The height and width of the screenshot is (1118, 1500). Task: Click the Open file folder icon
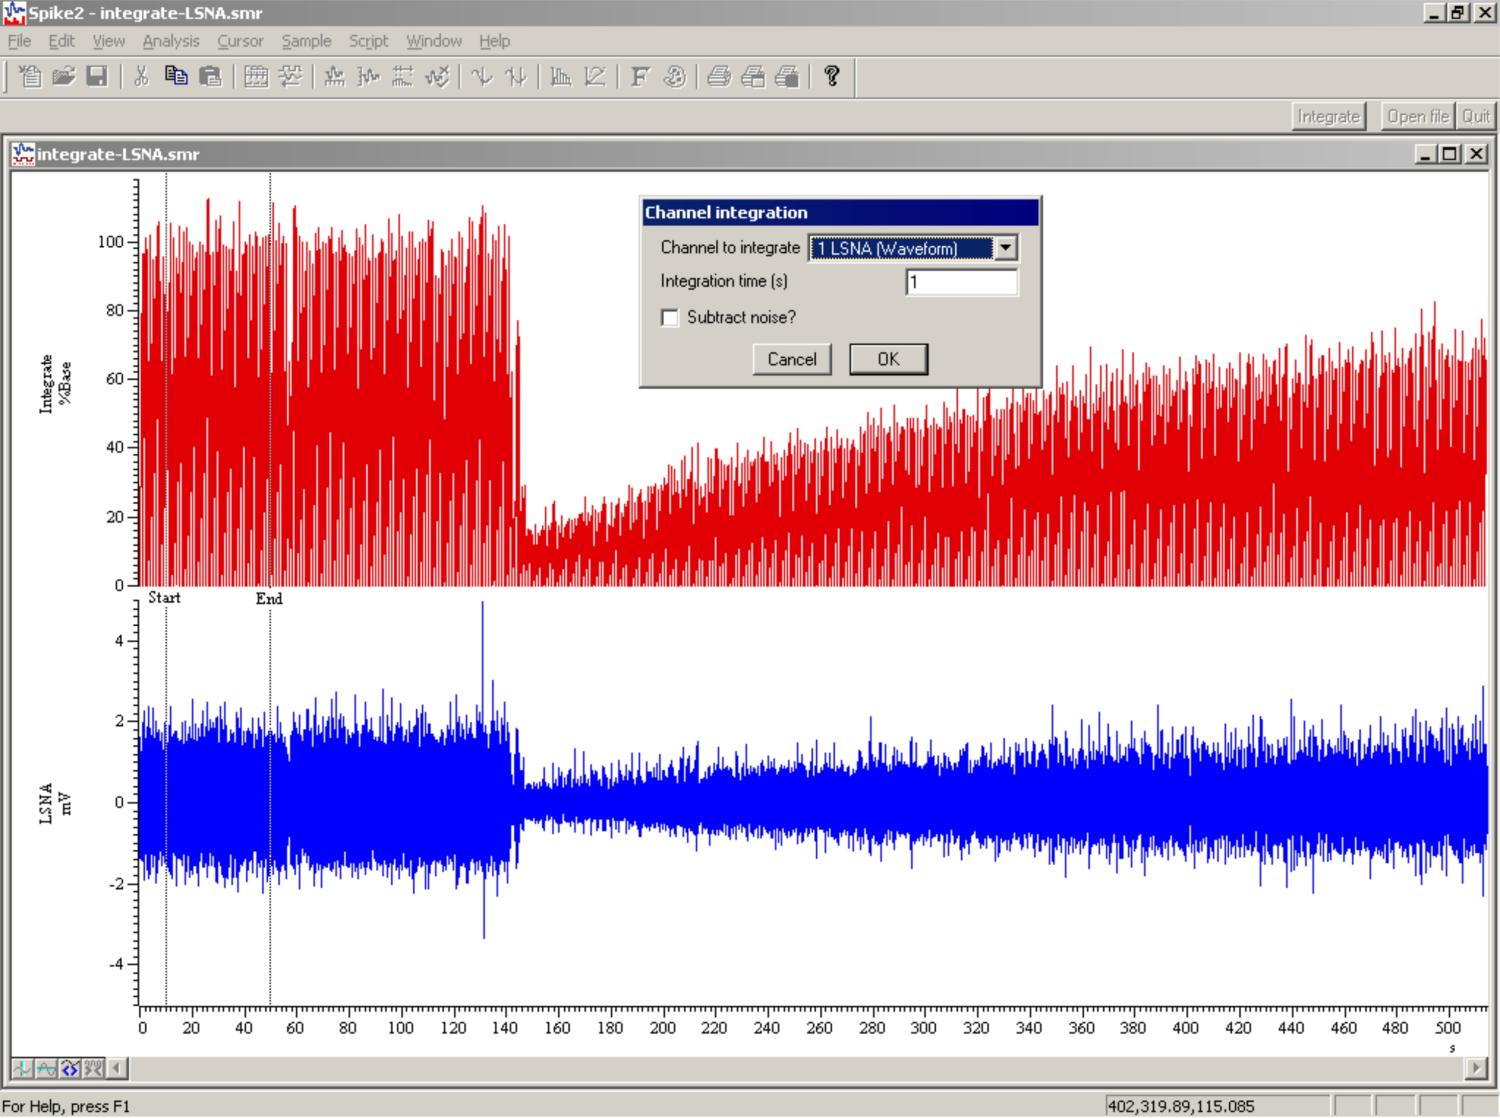(63, 76)
